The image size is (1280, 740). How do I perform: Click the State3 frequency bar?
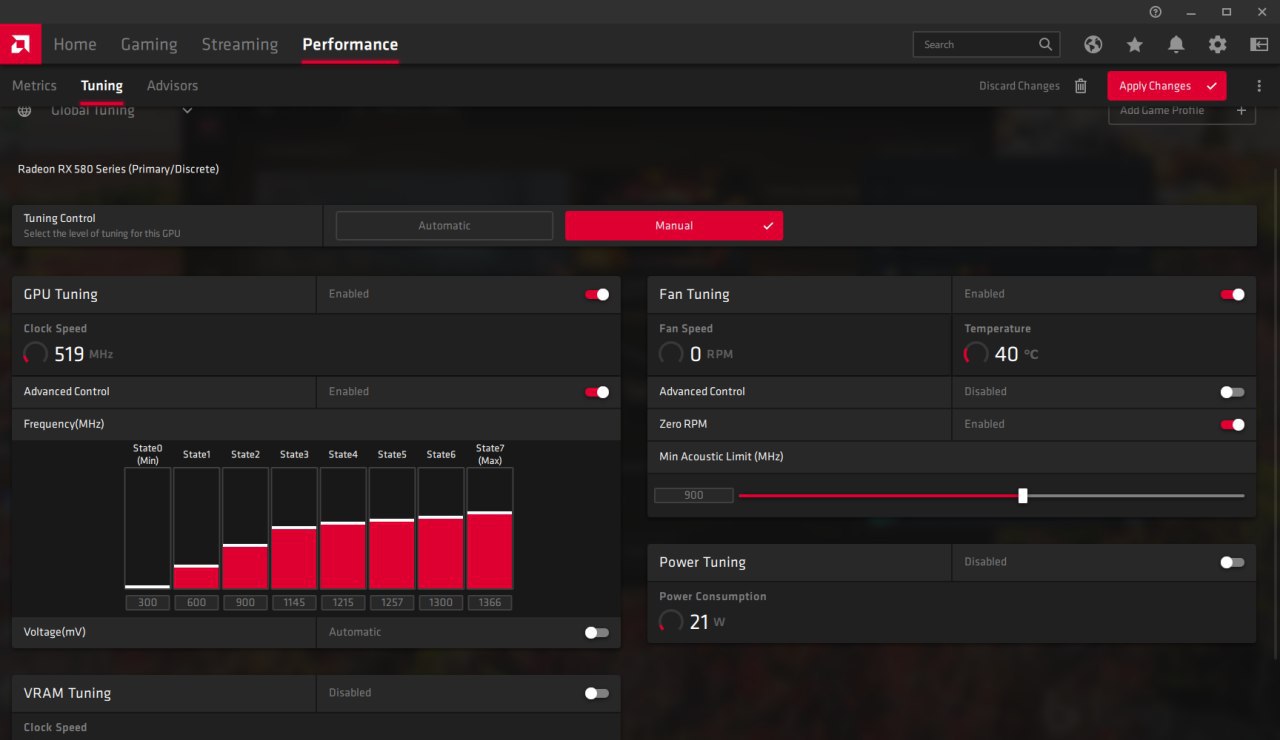(x=294, y=528)
